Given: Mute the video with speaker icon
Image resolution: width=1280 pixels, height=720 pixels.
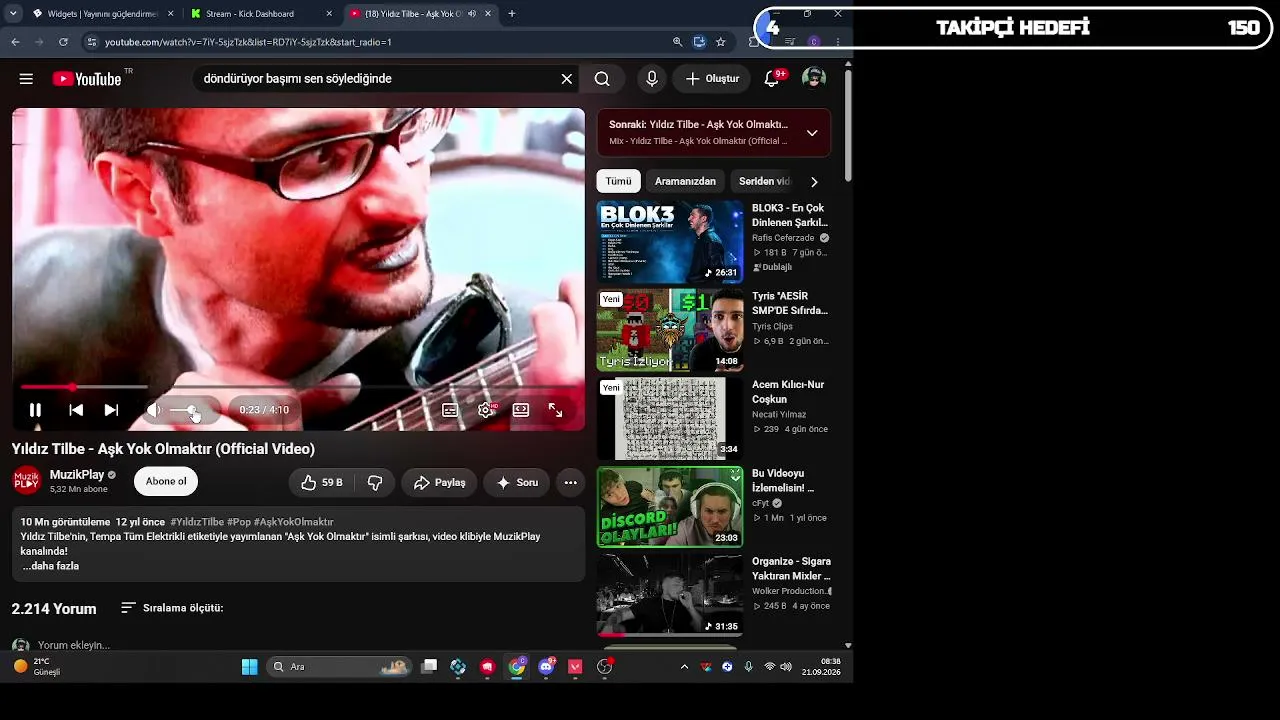Looking at the screenshot, I should click(x=154, y=410).
